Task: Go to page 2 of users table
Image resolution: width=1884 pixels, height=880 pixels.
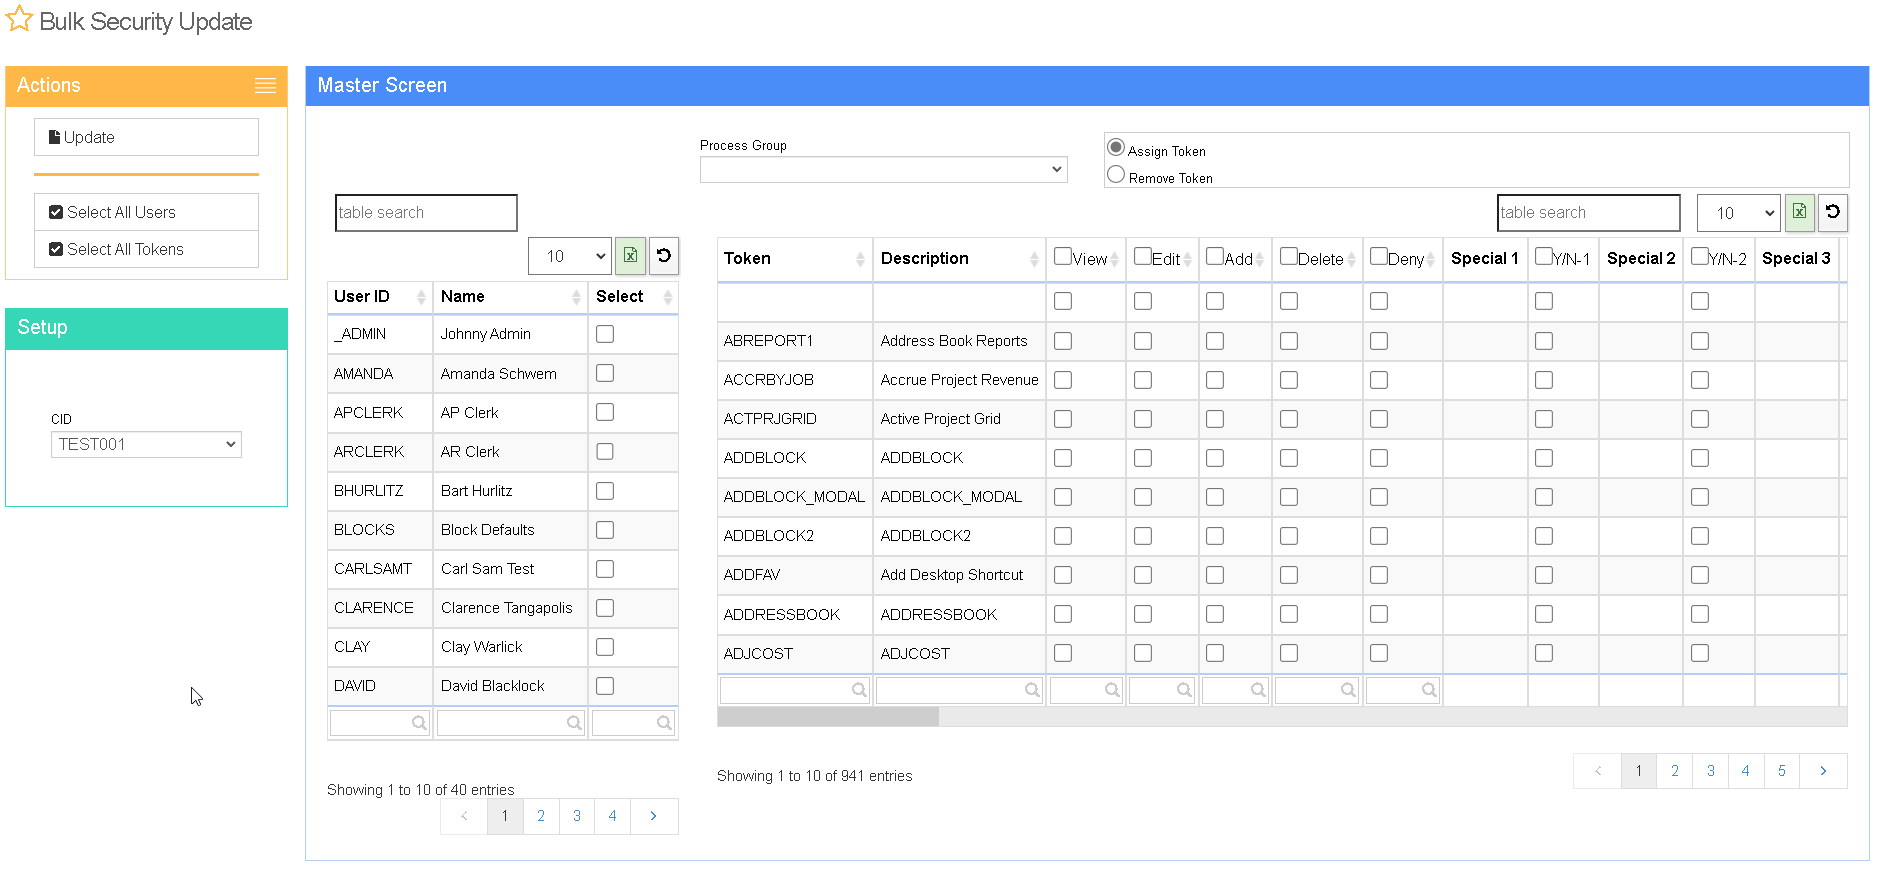Action: [541, 816]
